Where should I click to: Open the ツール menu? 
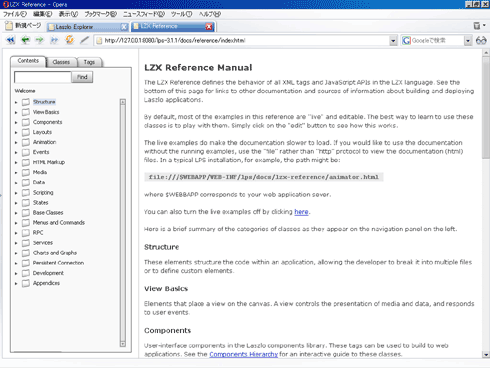click(181, 14)
